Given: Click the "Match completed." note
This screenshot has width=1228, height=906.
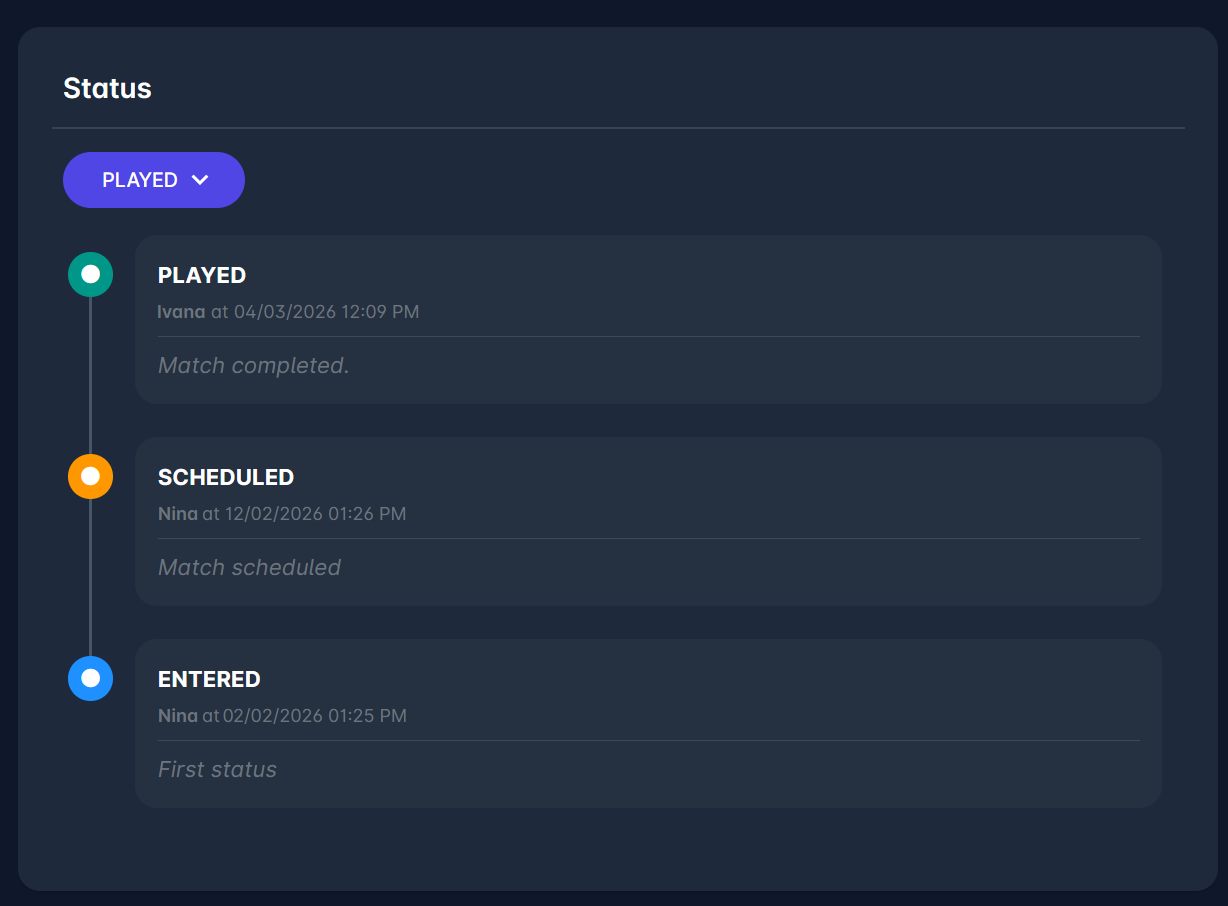Looking at the screenshot, I should pyautogui.click(x=254, y=366).
